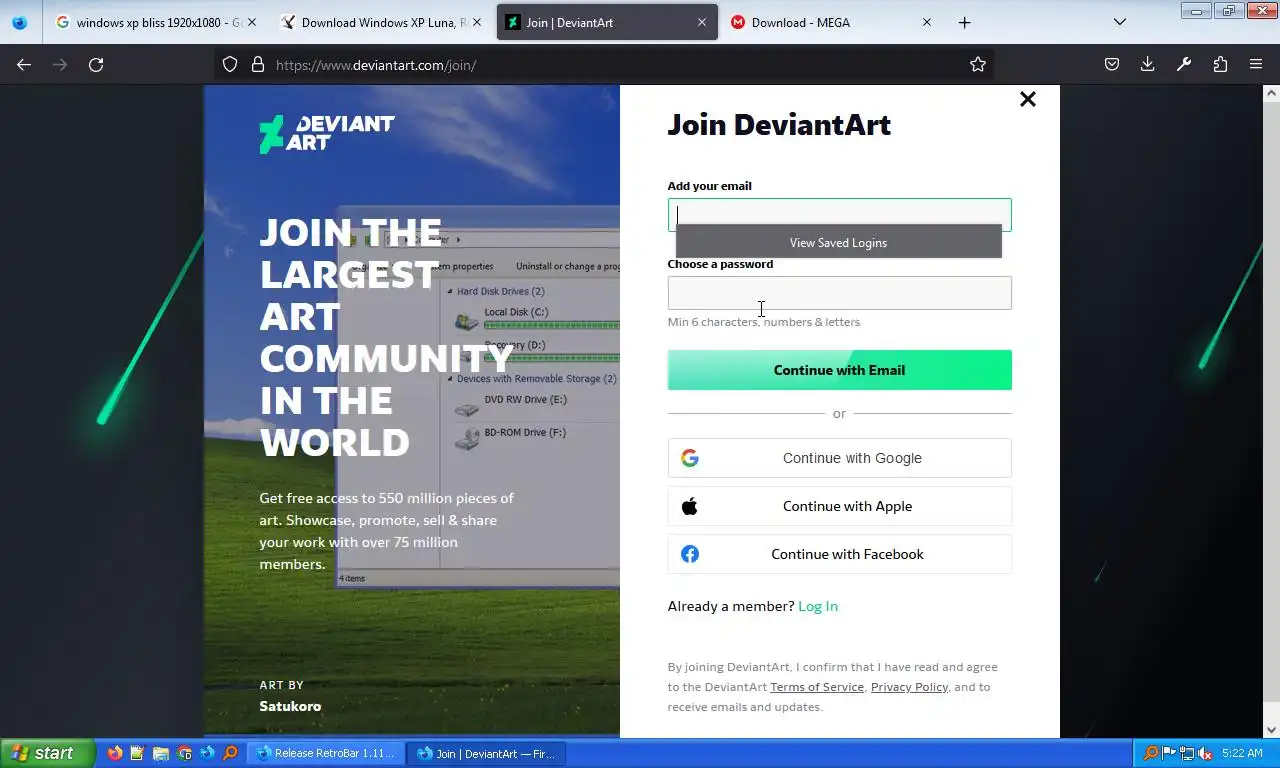
Task: Click the Google logo icon
Action: coord(690,458)
